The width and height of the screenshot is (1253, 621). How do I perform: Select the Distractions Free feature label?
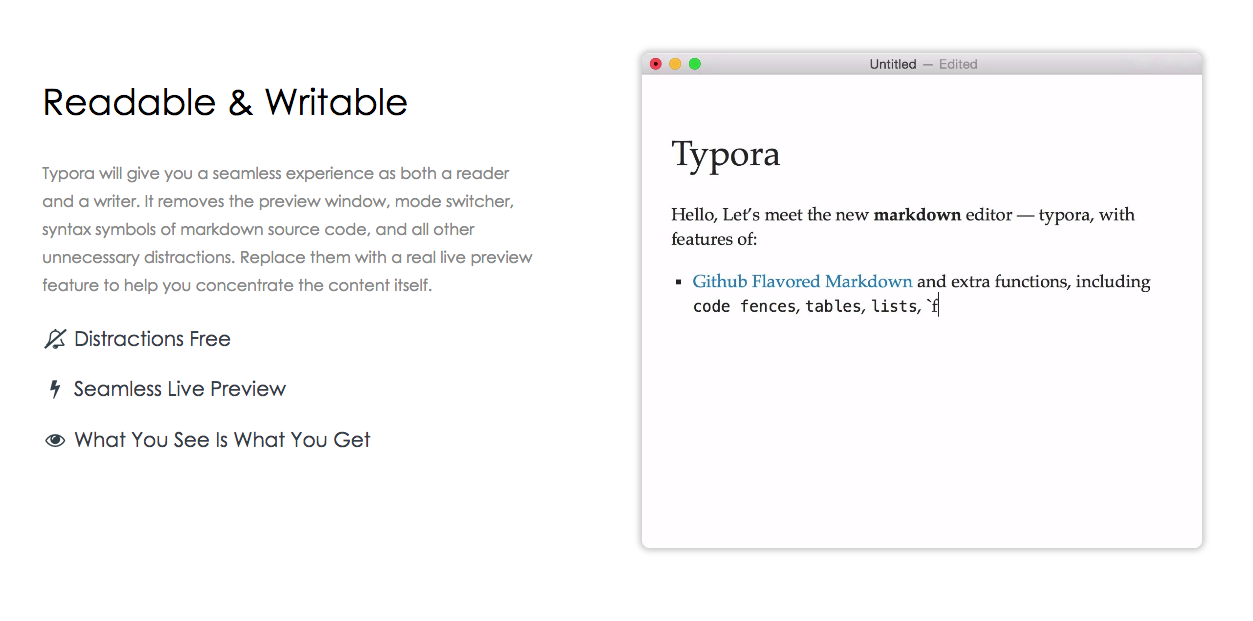152,340
